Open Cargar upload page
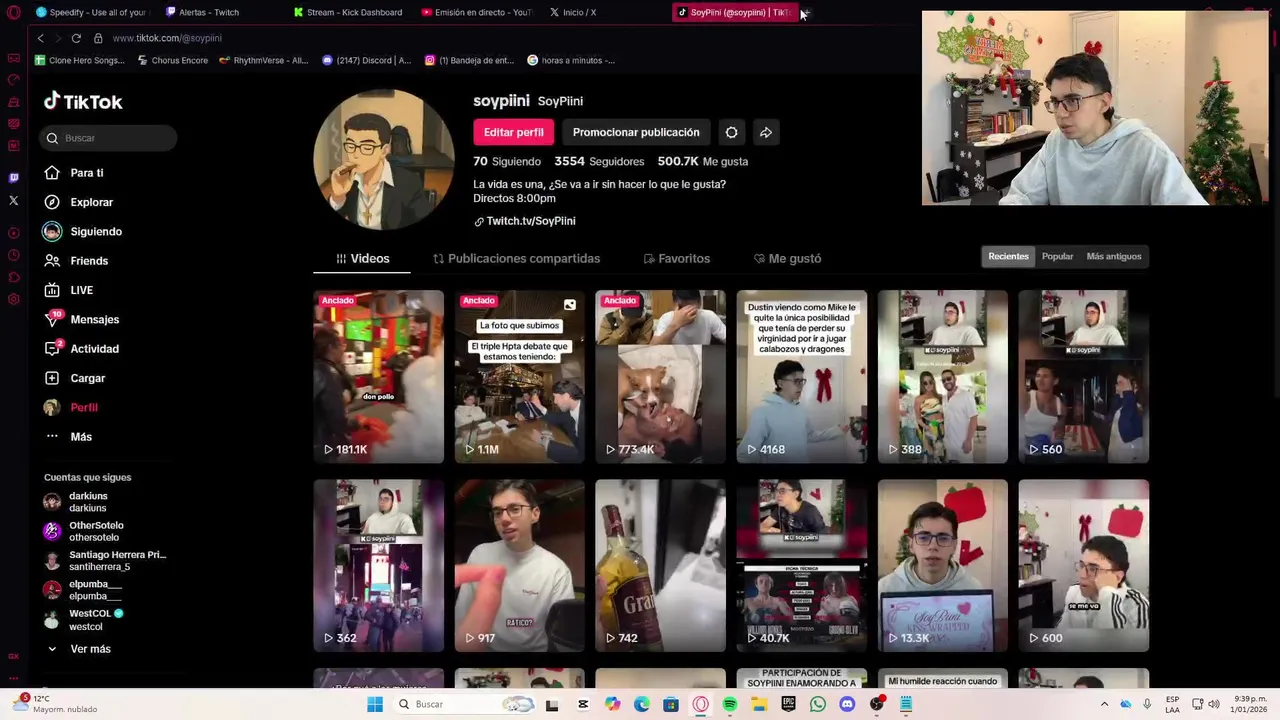Viewport: 1280px width, 720px height. pos(75,378)
